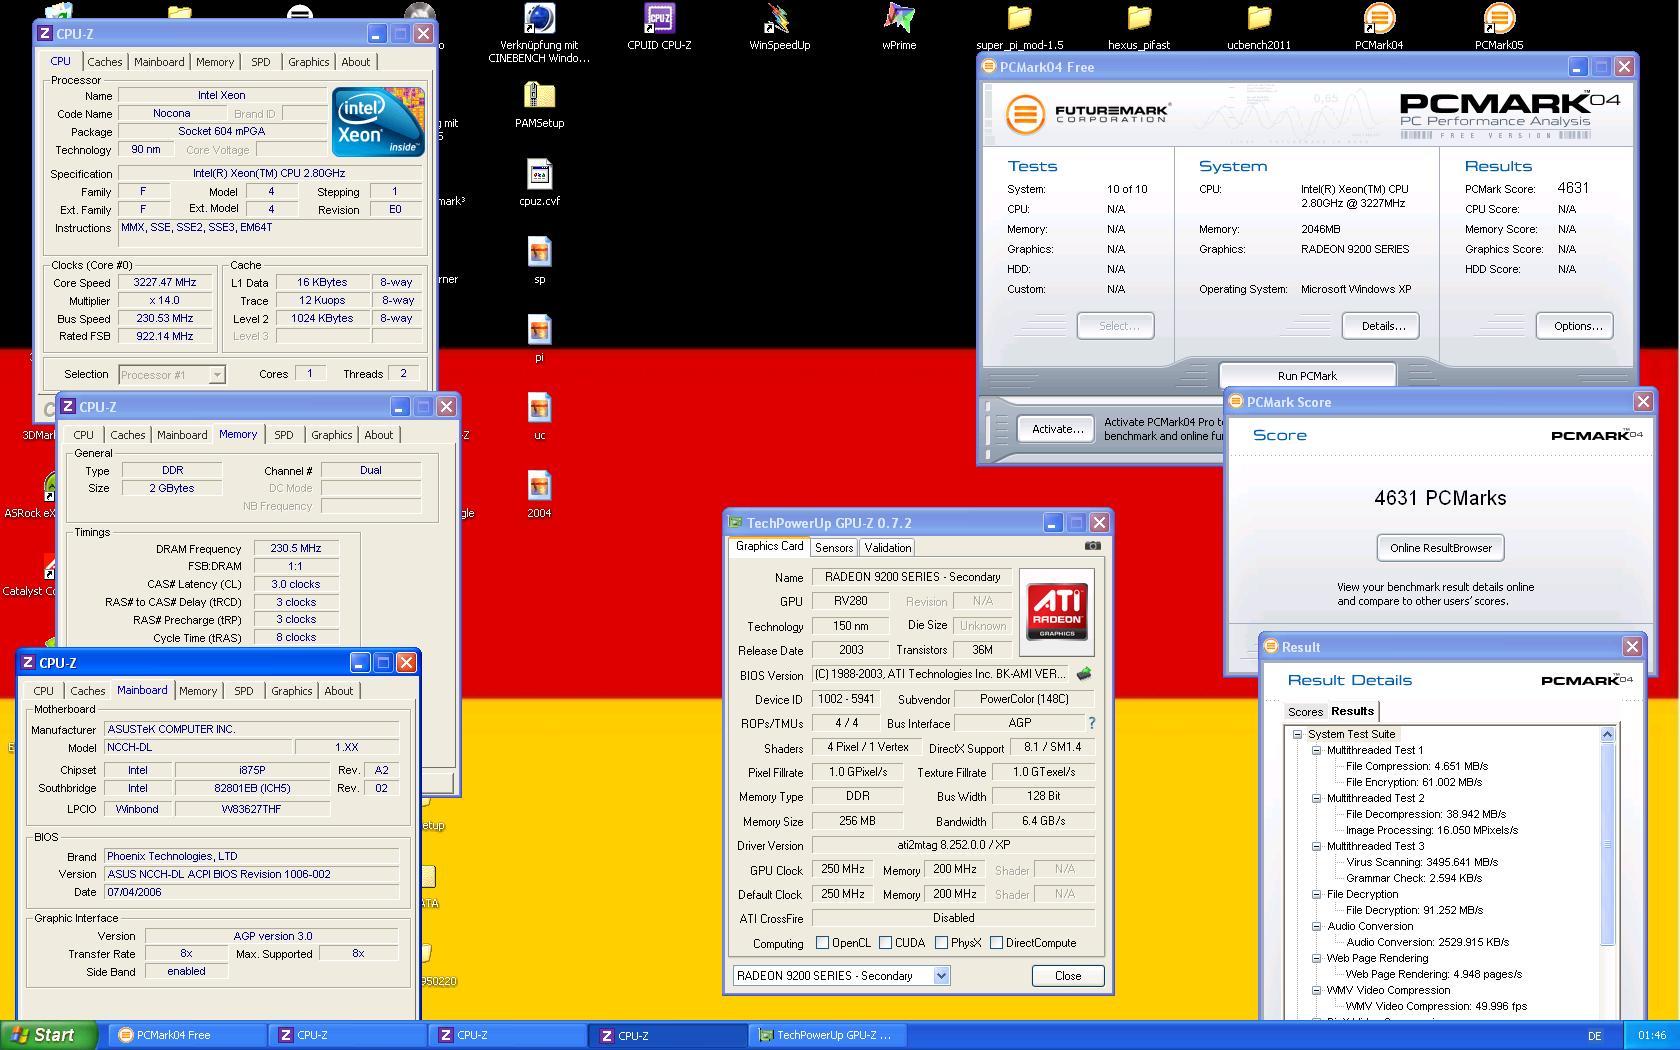This screenshot has height=1050, width=1680.
Task: Open the ucbench2011 folder
Action: [1259, 28]
